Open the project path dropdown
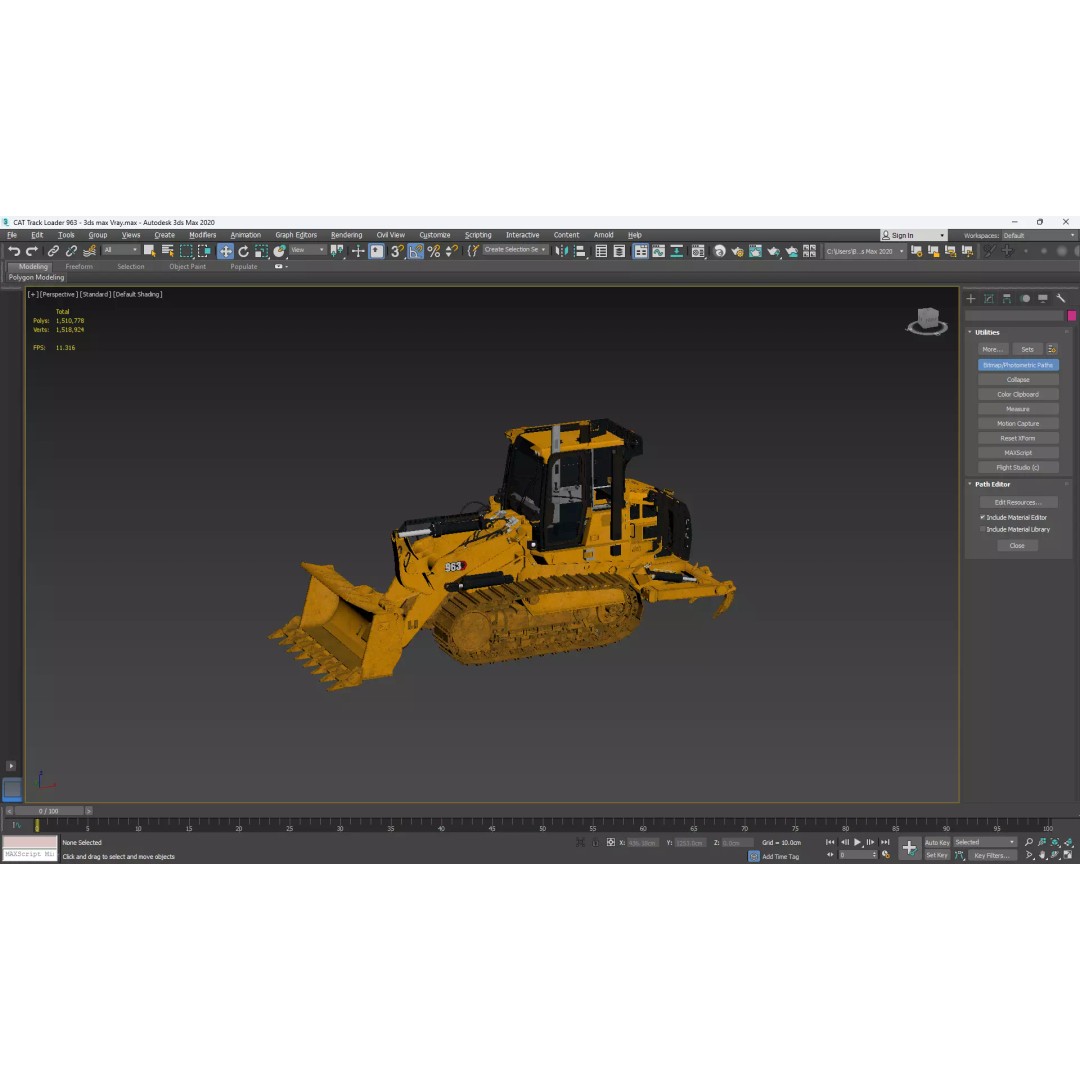This screenshot has width=1080, height=1080. [x=864, y=251]
